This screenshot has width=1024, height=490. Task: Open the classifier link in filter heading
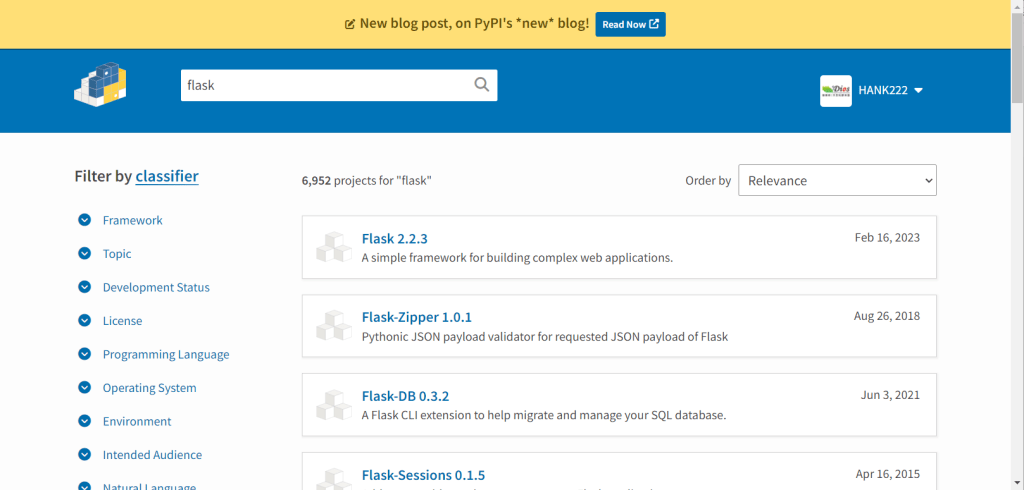pyautogui.click(x=167, y=176)
